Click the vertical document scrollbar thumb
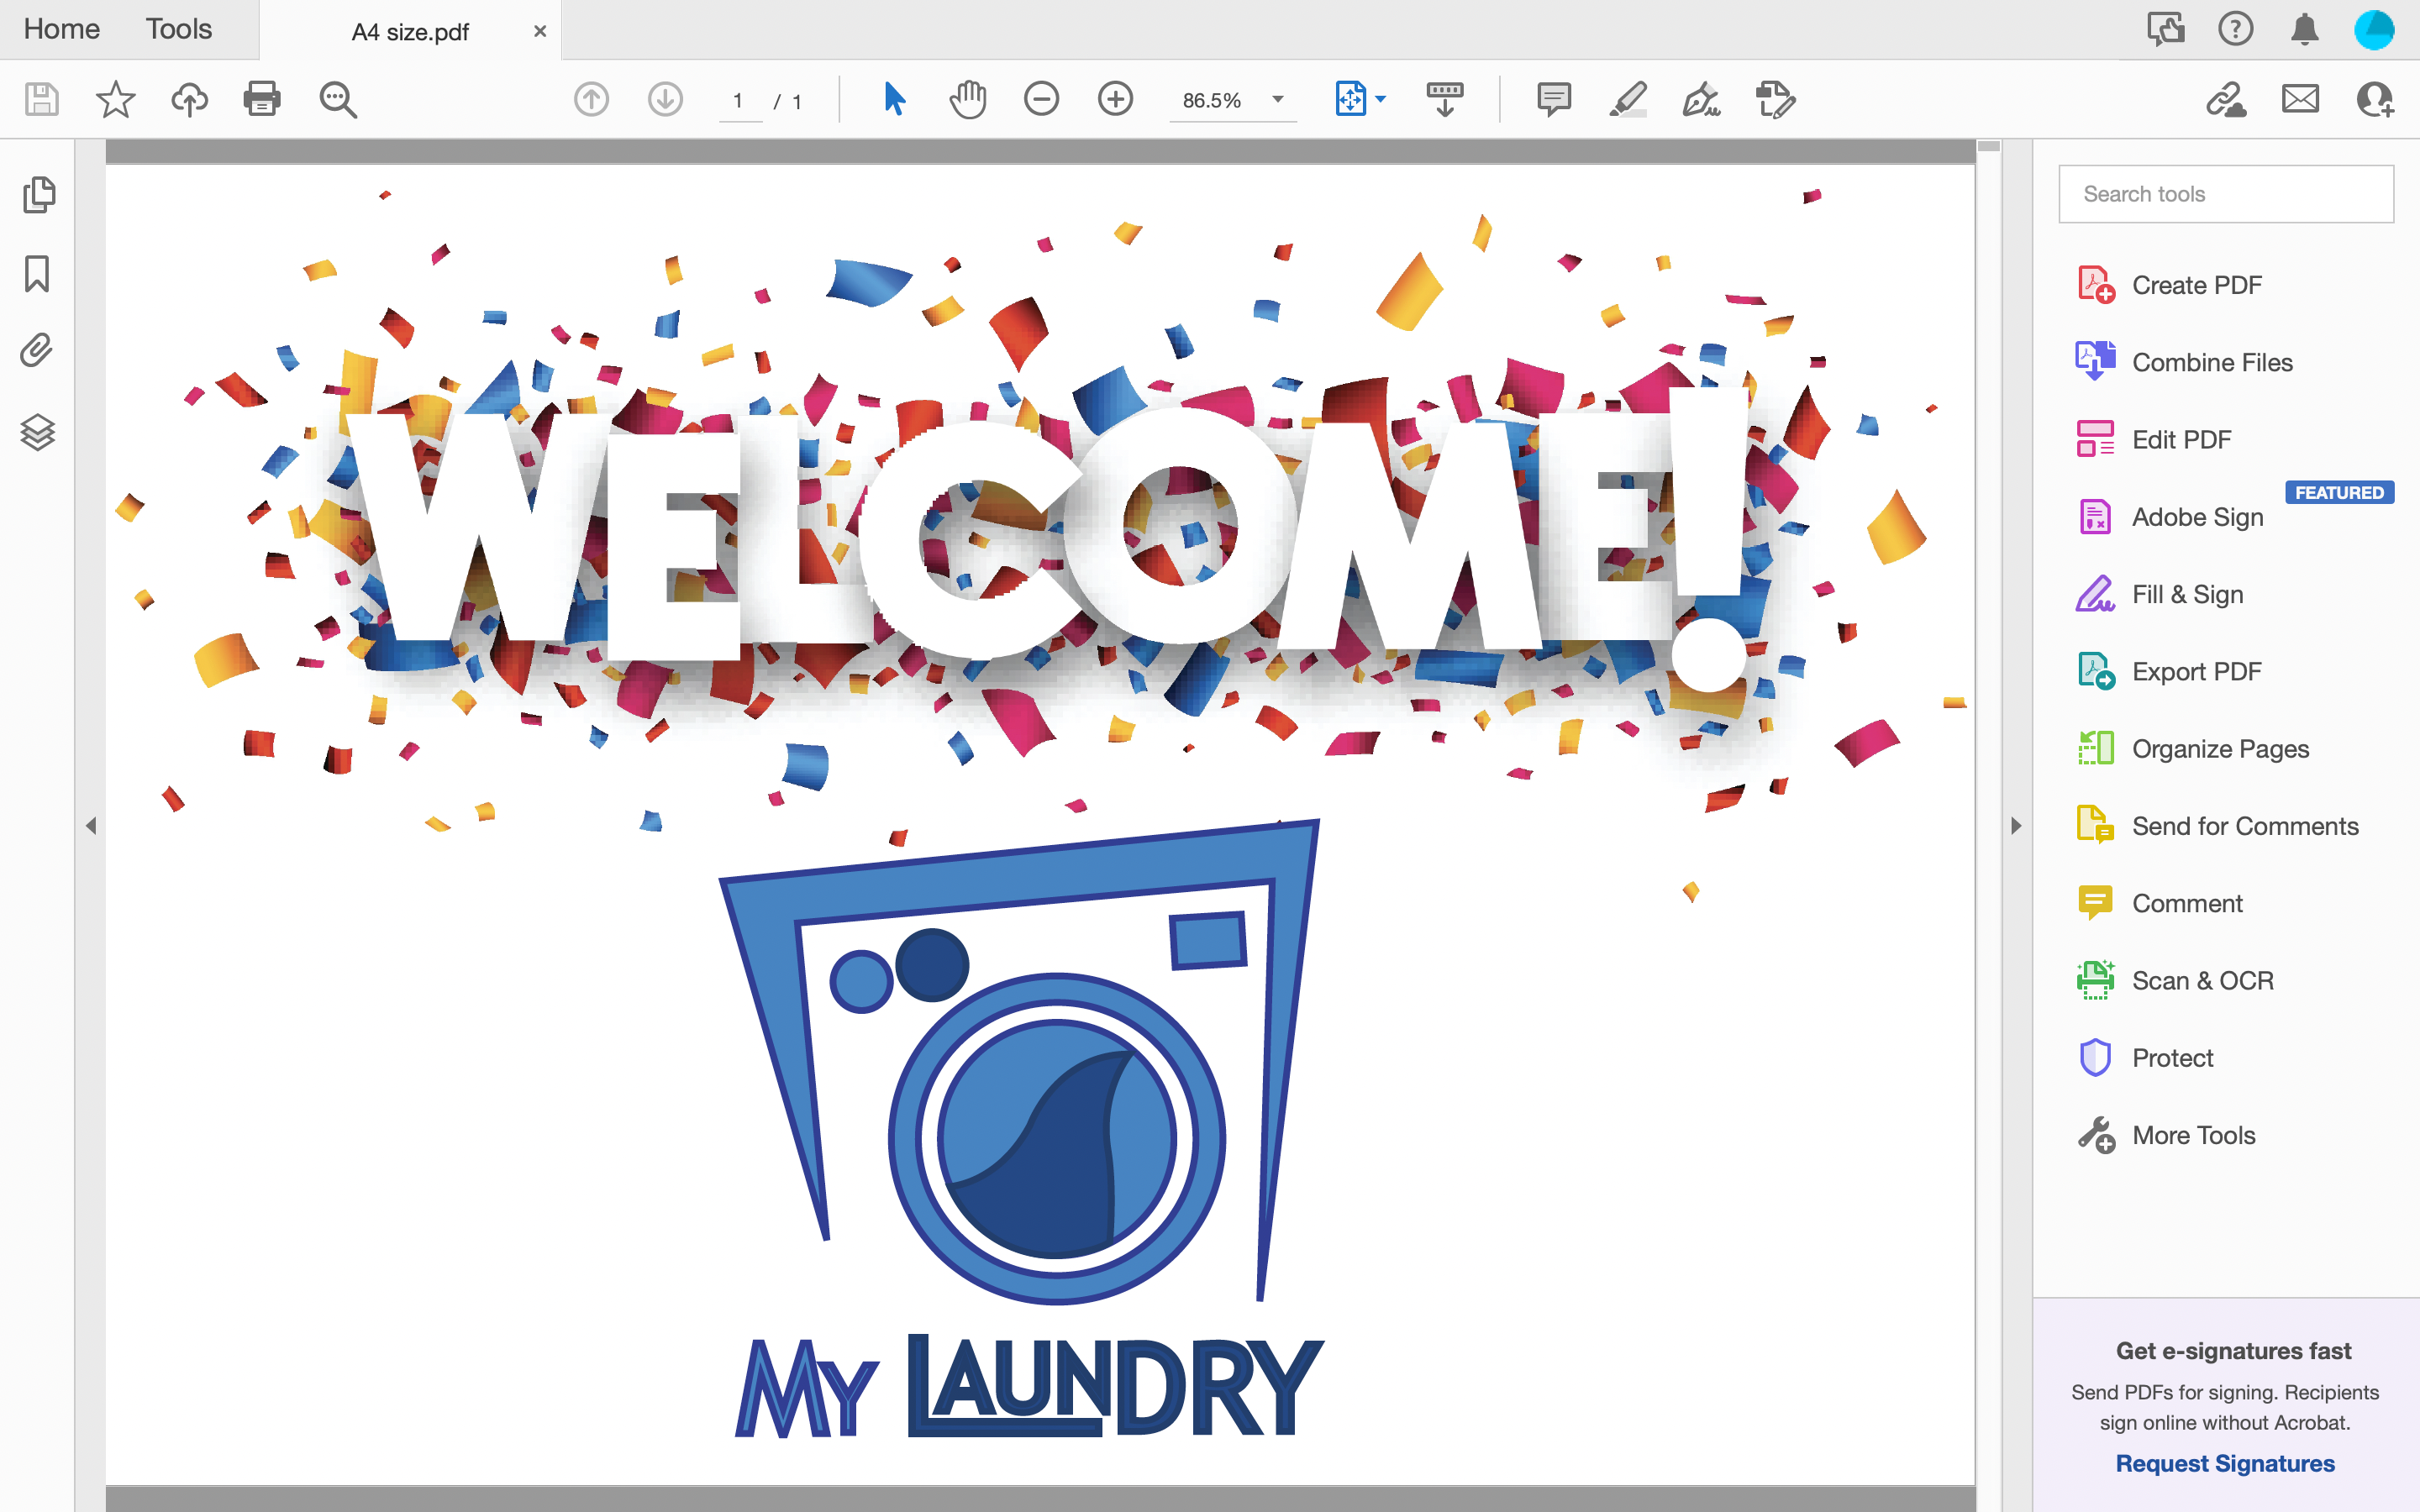2420x1512 pixels. (1989, 147)
